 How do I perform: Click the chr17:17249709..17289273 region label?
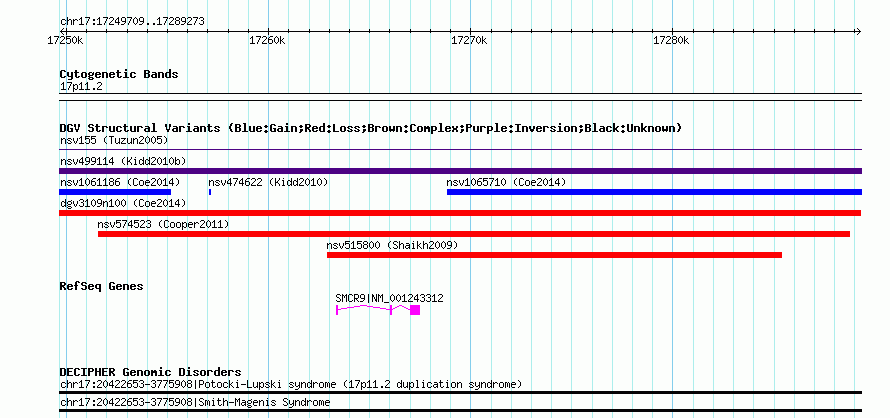(132, 22)
